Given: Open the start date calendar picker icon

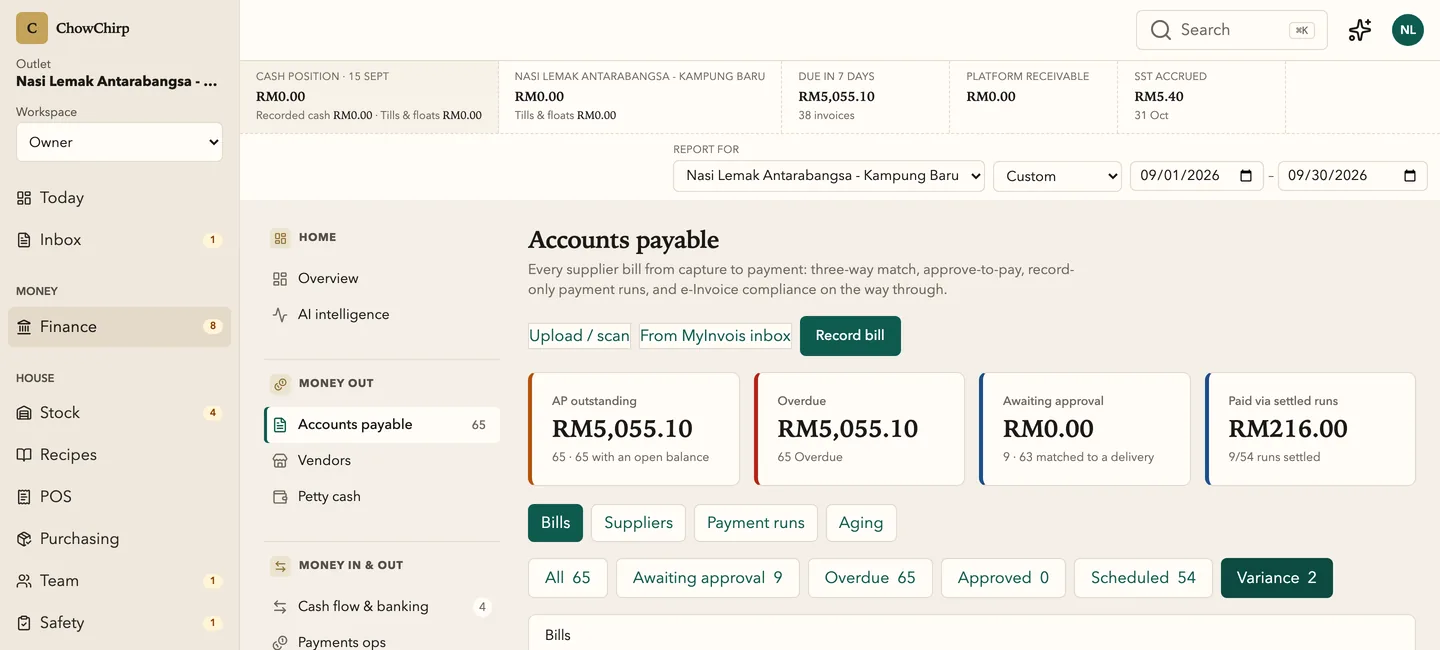Looking at the screenshot, I should point(1246,176).
